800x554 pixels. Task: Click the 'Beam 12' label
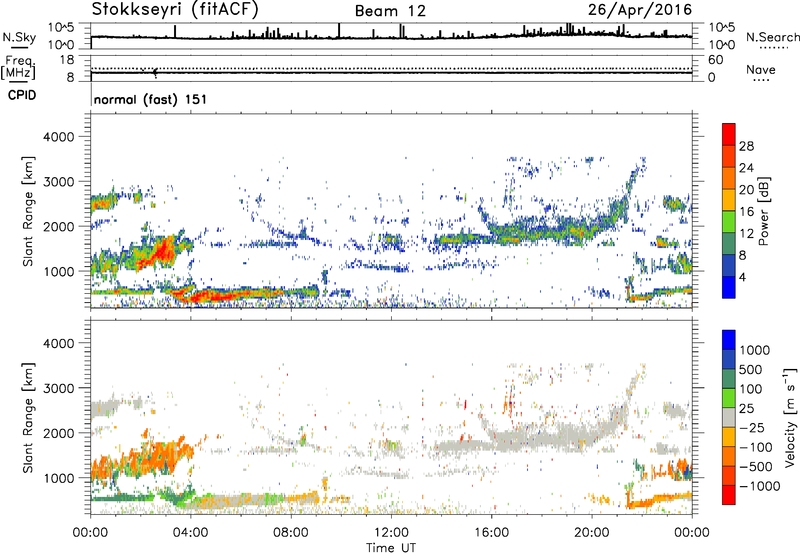pyautogui.click(x=390, y=11)
